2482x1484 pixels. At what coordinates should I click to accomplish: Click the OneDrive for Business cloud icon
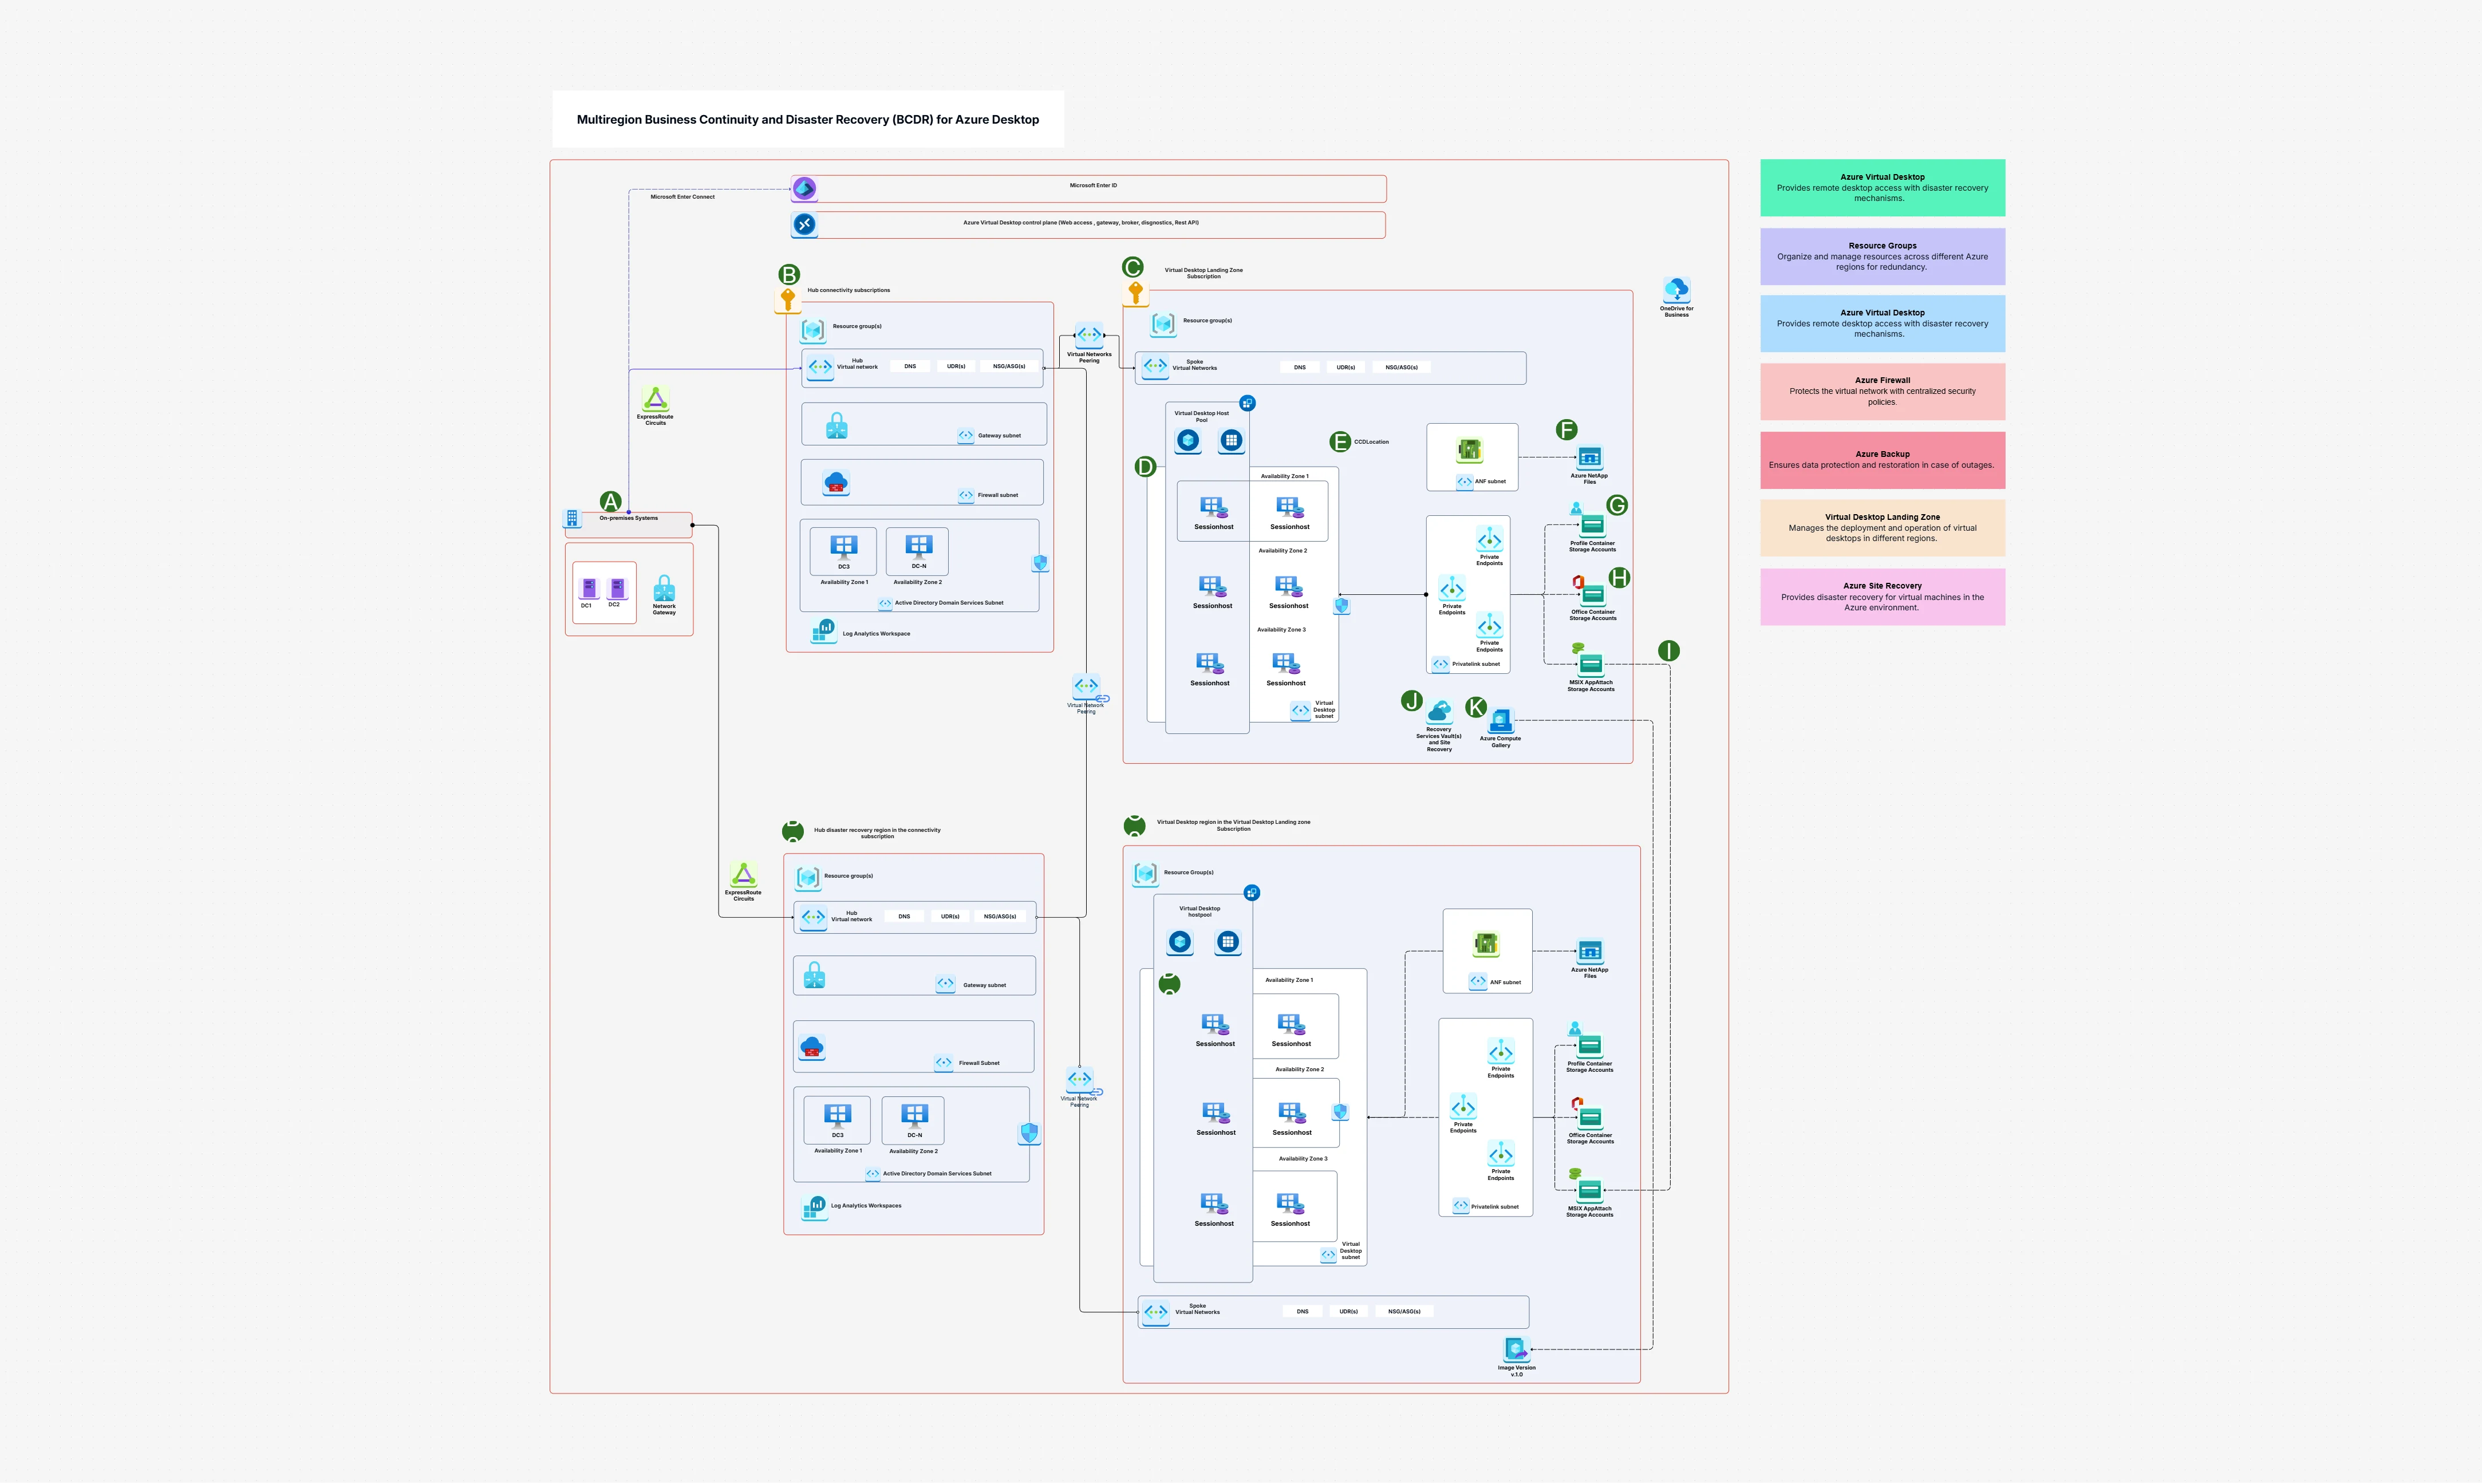click(x=1676, y=290)
